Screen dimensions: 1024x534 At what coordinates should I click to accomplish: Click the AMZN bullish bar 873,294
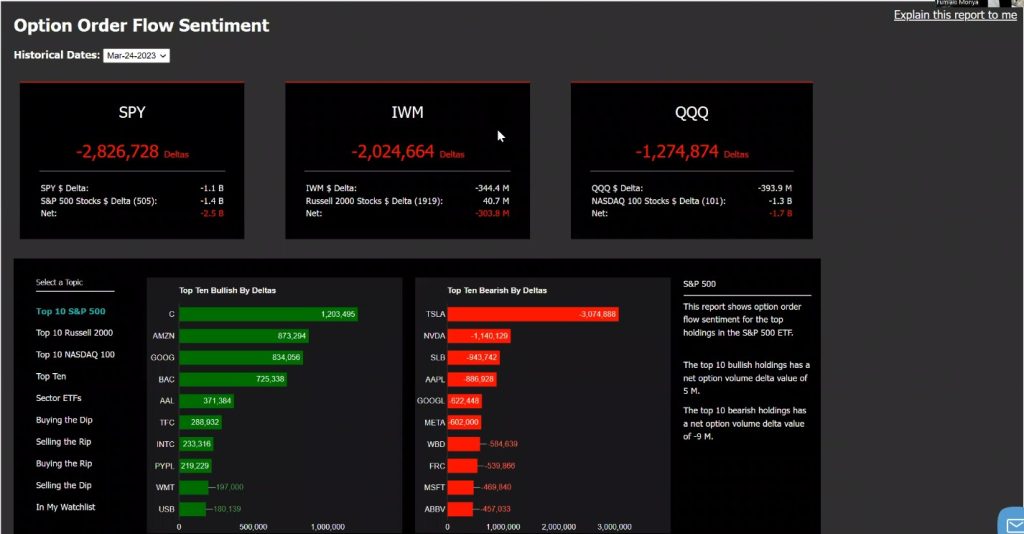(x=244, y=336)
